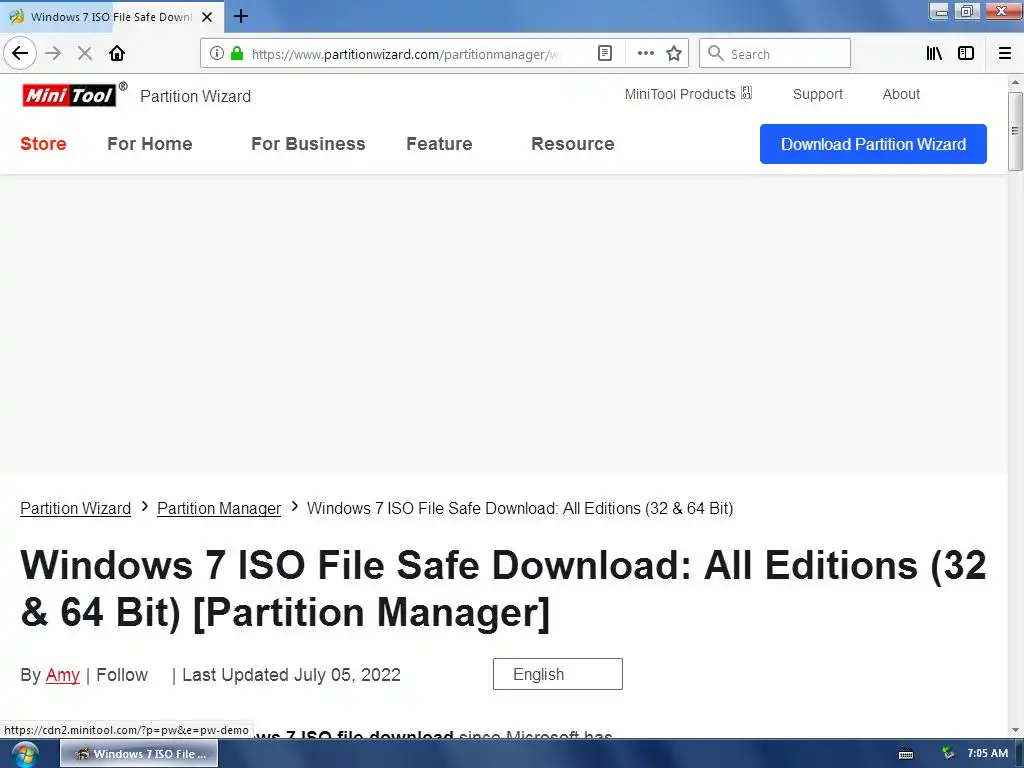Close the Windows 7 ISO File tab
Screen dimensions: 1024x768
click(x=207, y=17)
